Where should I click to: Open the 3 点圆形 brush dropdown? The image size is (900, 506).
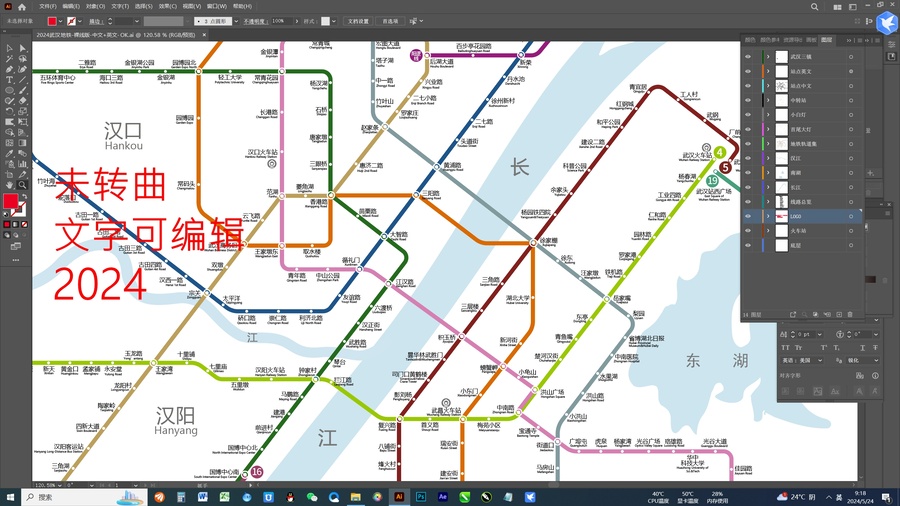(x=236, y=21)
